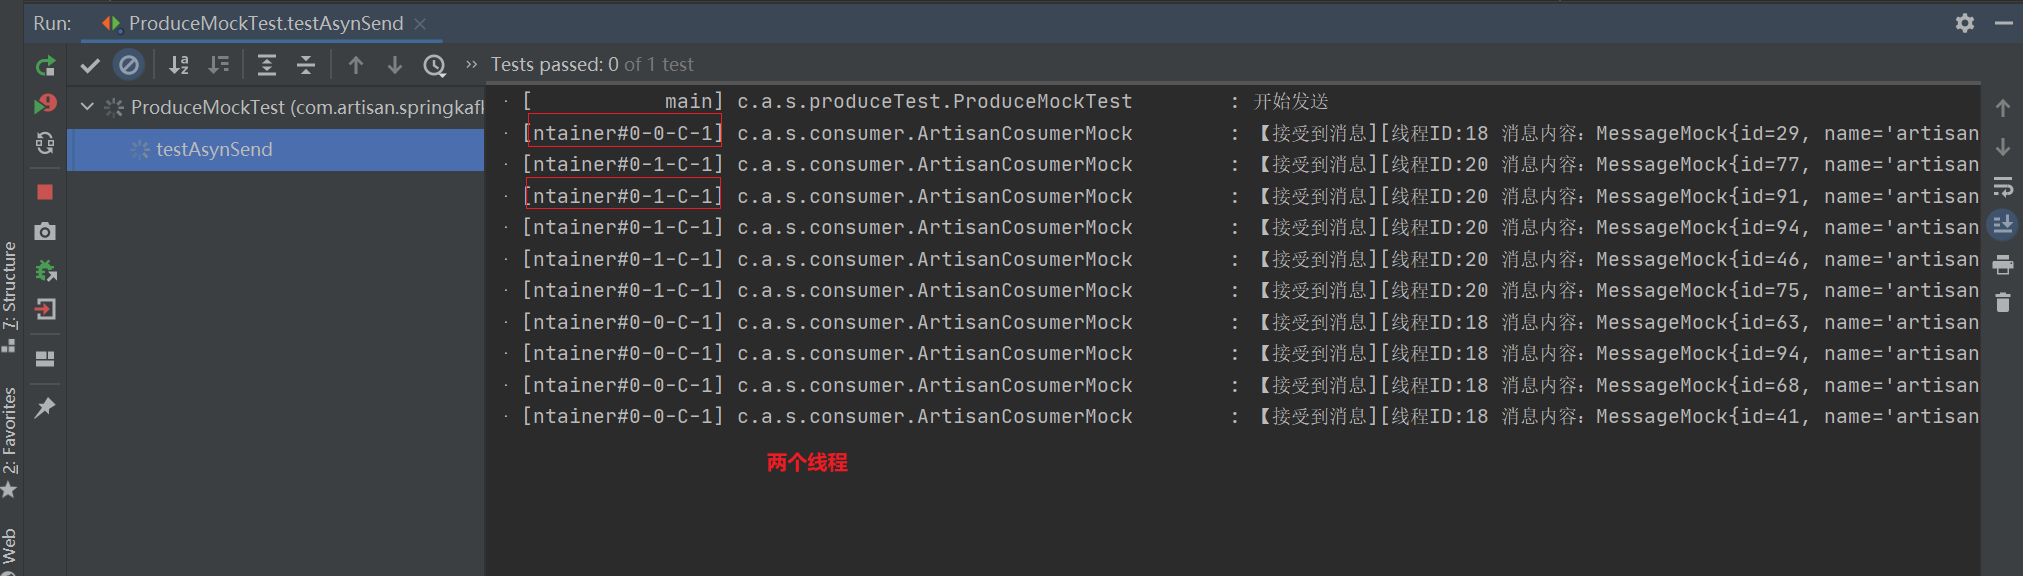
Task: Click the Pin Tab icon
Action: coord(45,408)
